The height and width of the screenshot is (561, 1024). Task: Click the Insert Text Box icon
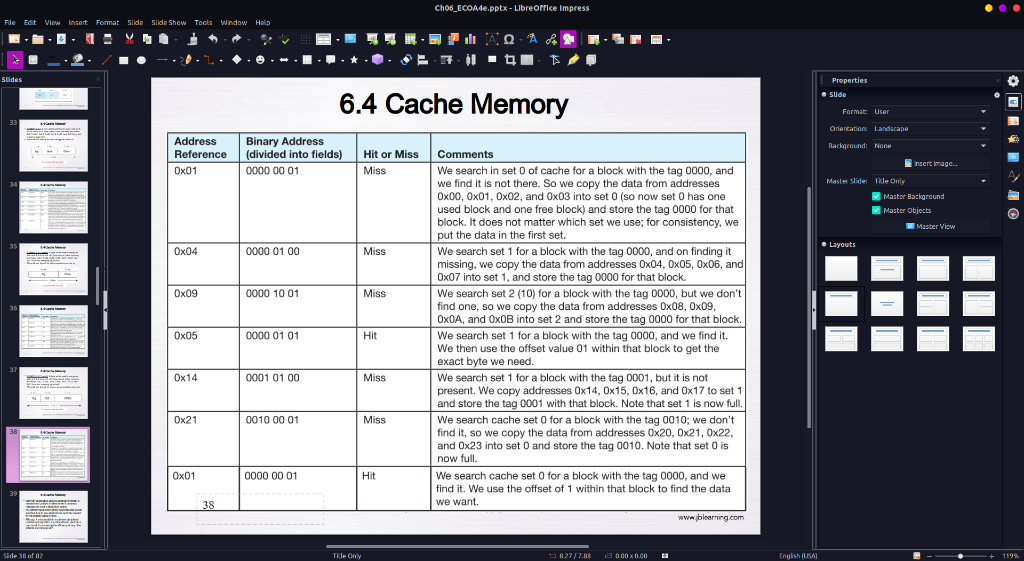click(492, 39)
